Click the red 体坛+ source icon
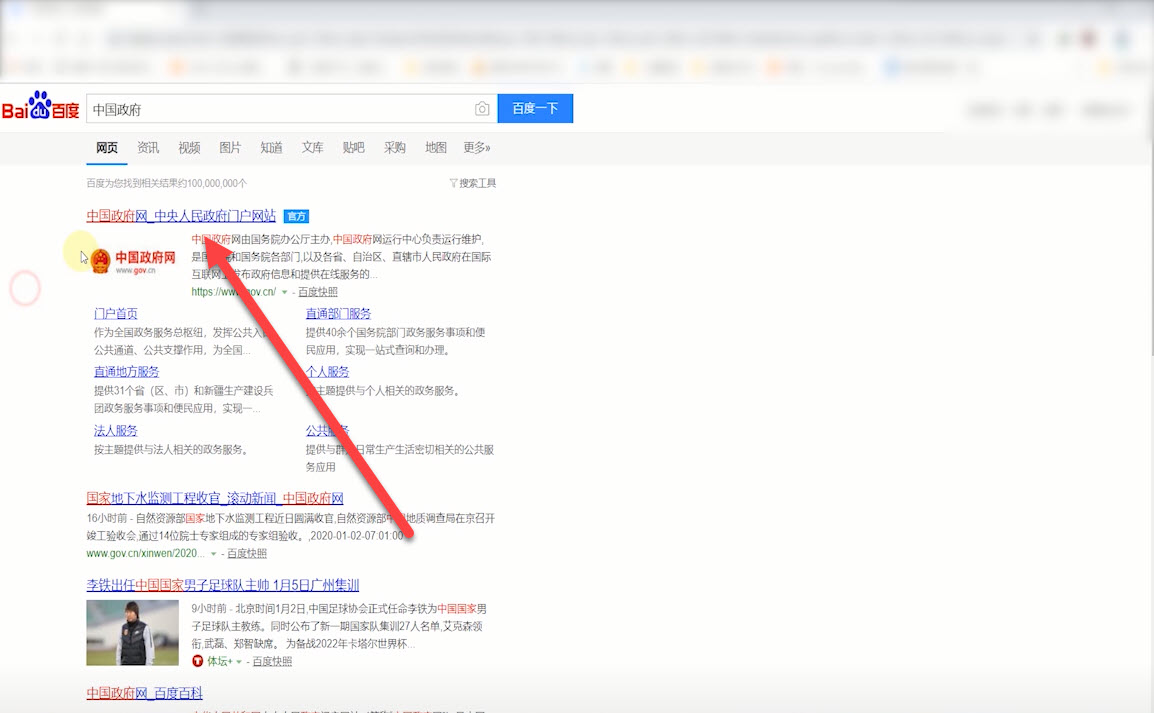 click(197, 661)
